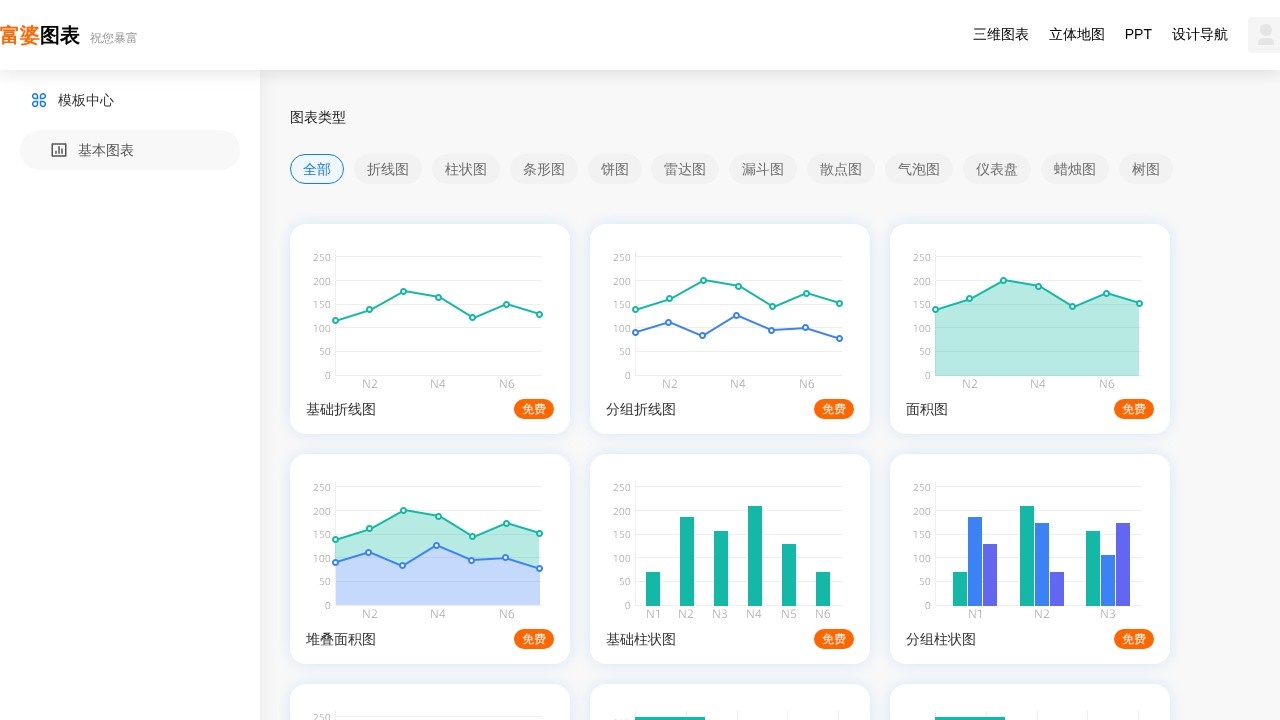The width and height of the screenshot is (1280, 720).
Task: Open the 设计导航 link
Action: (1200, 34)
